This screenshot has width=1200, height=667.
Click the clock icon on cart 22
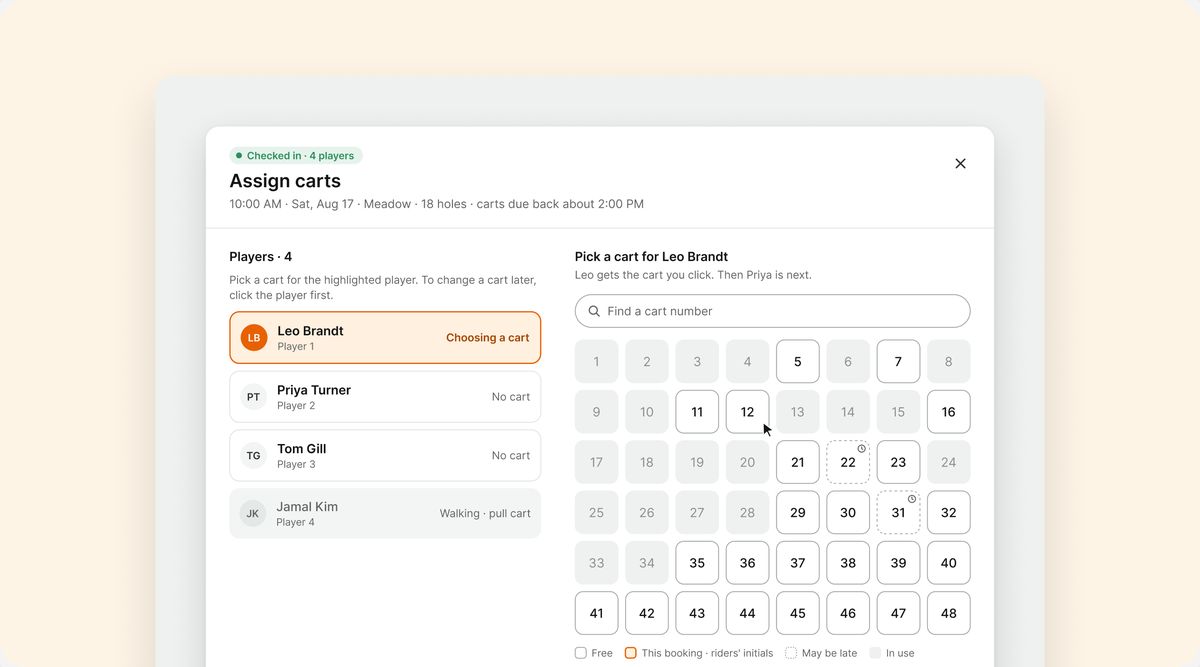point(861,449)
